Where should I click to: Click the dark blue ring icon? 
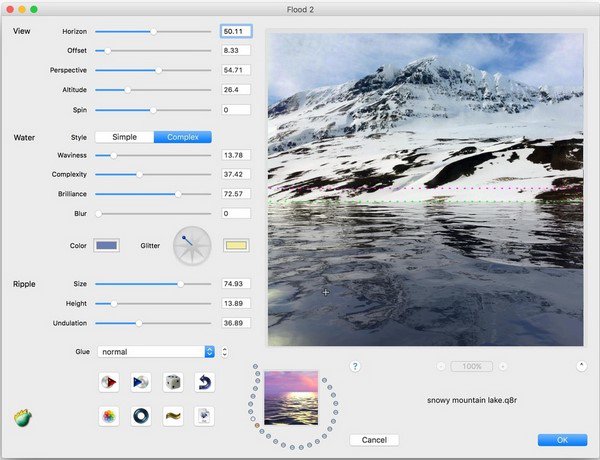[141, 416]
